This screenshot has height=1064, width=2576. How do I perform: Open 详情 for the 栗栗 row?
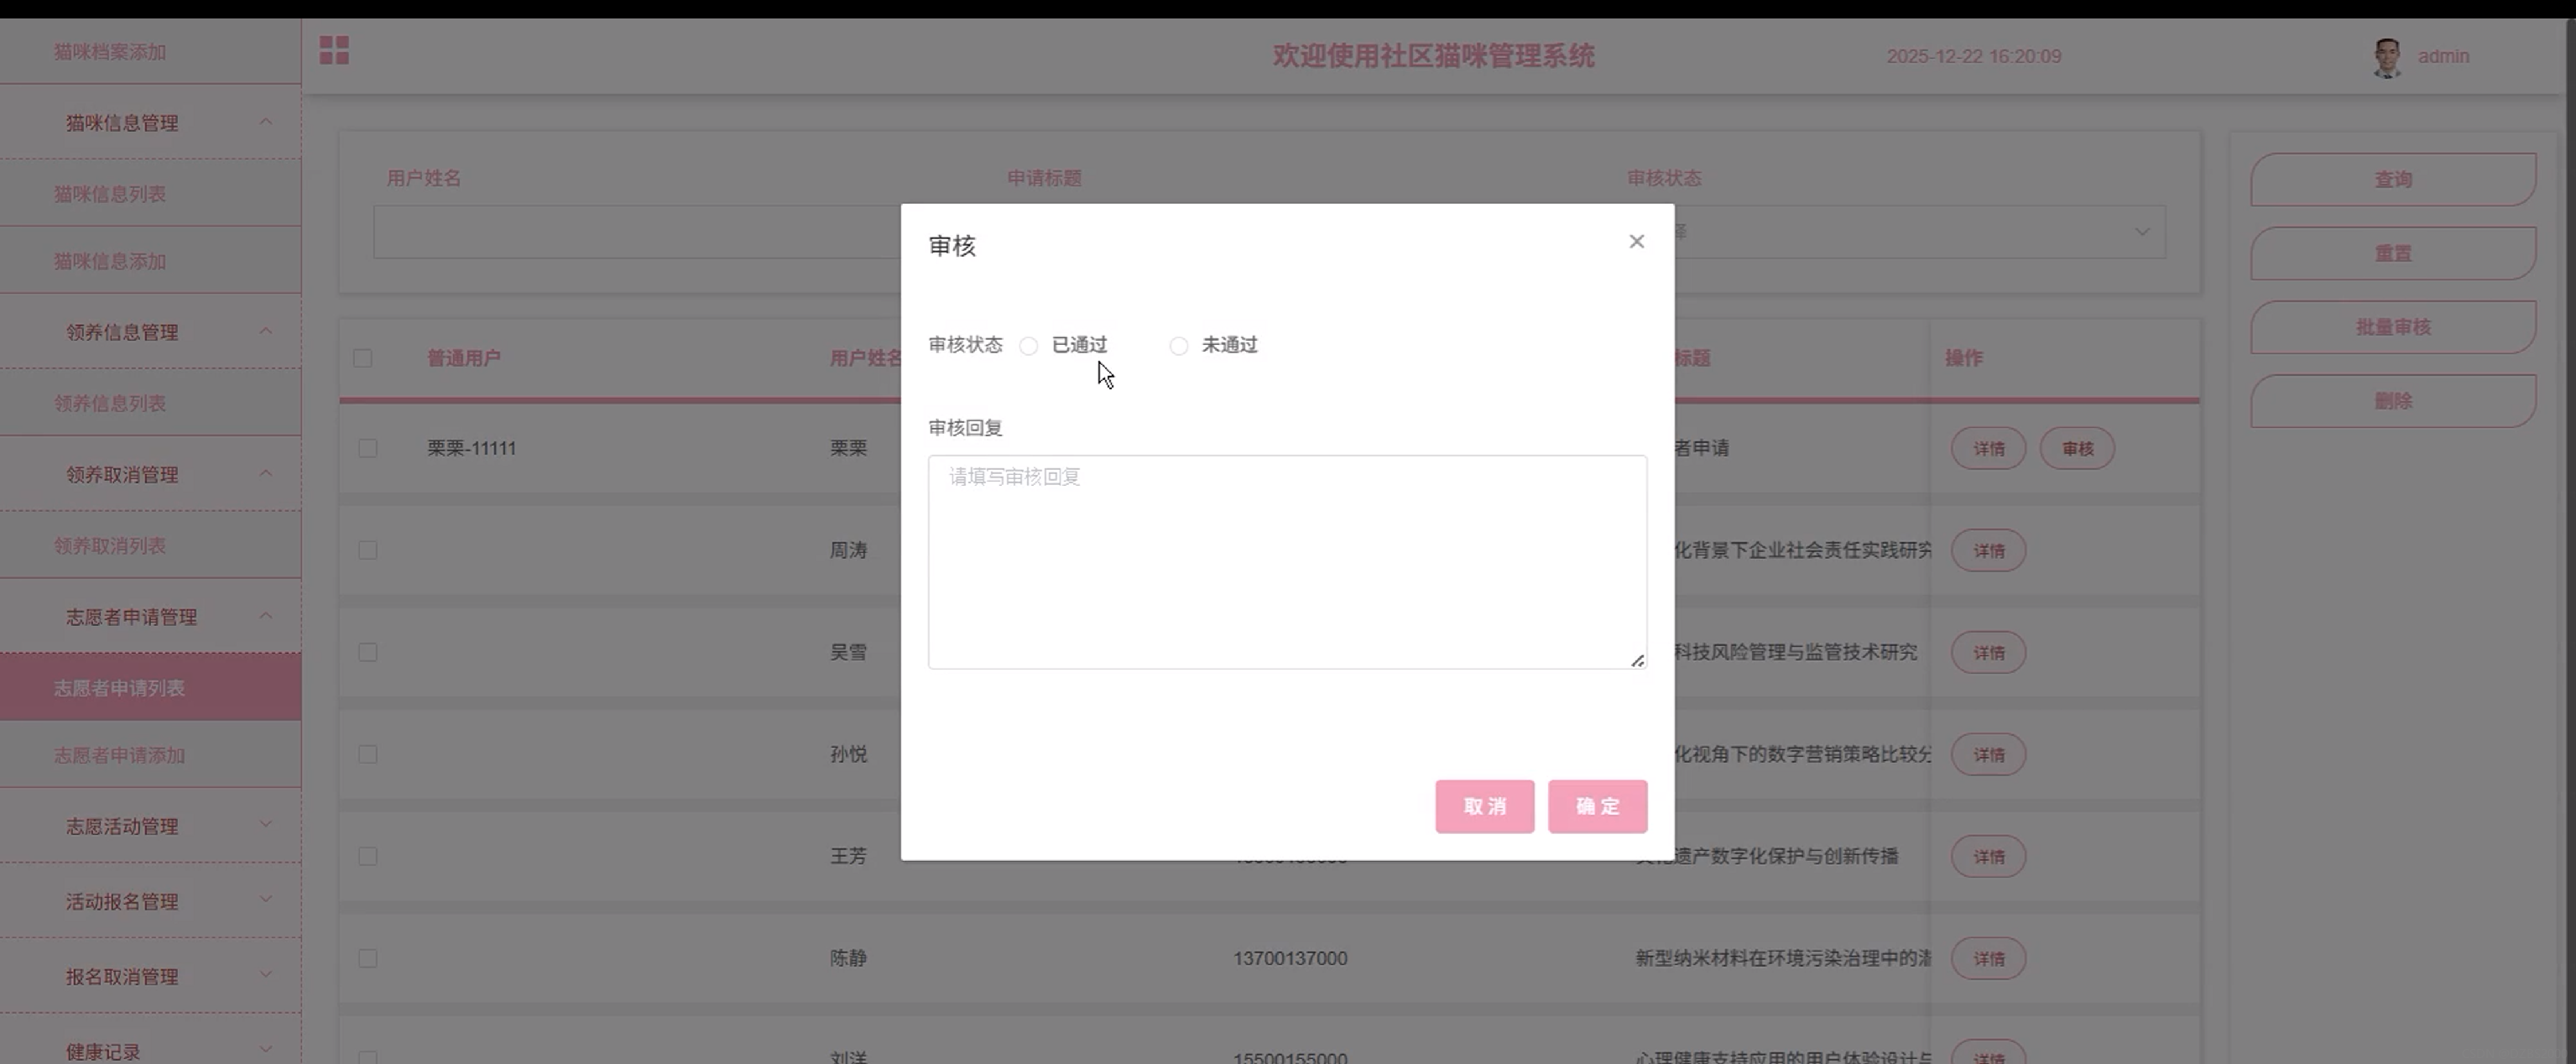pyautogui.click(x=1988, y=449)
